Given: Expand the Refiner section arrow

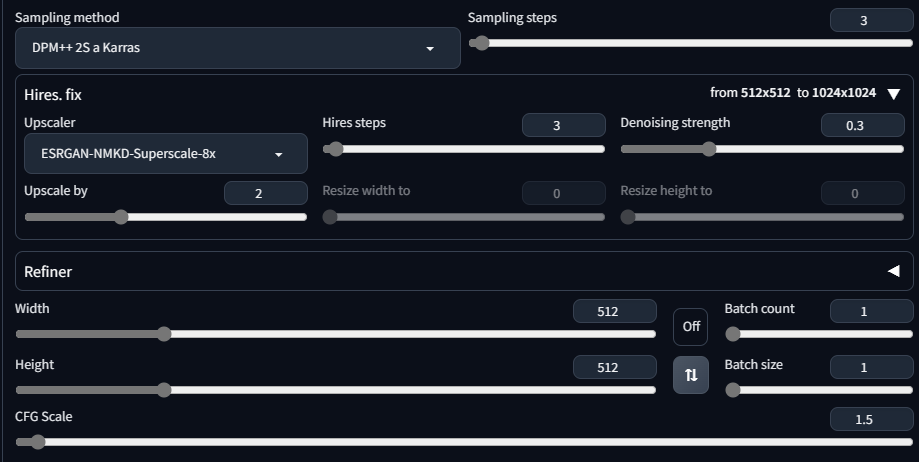Looking at the screenshot, I should click(x=893, y=271).
